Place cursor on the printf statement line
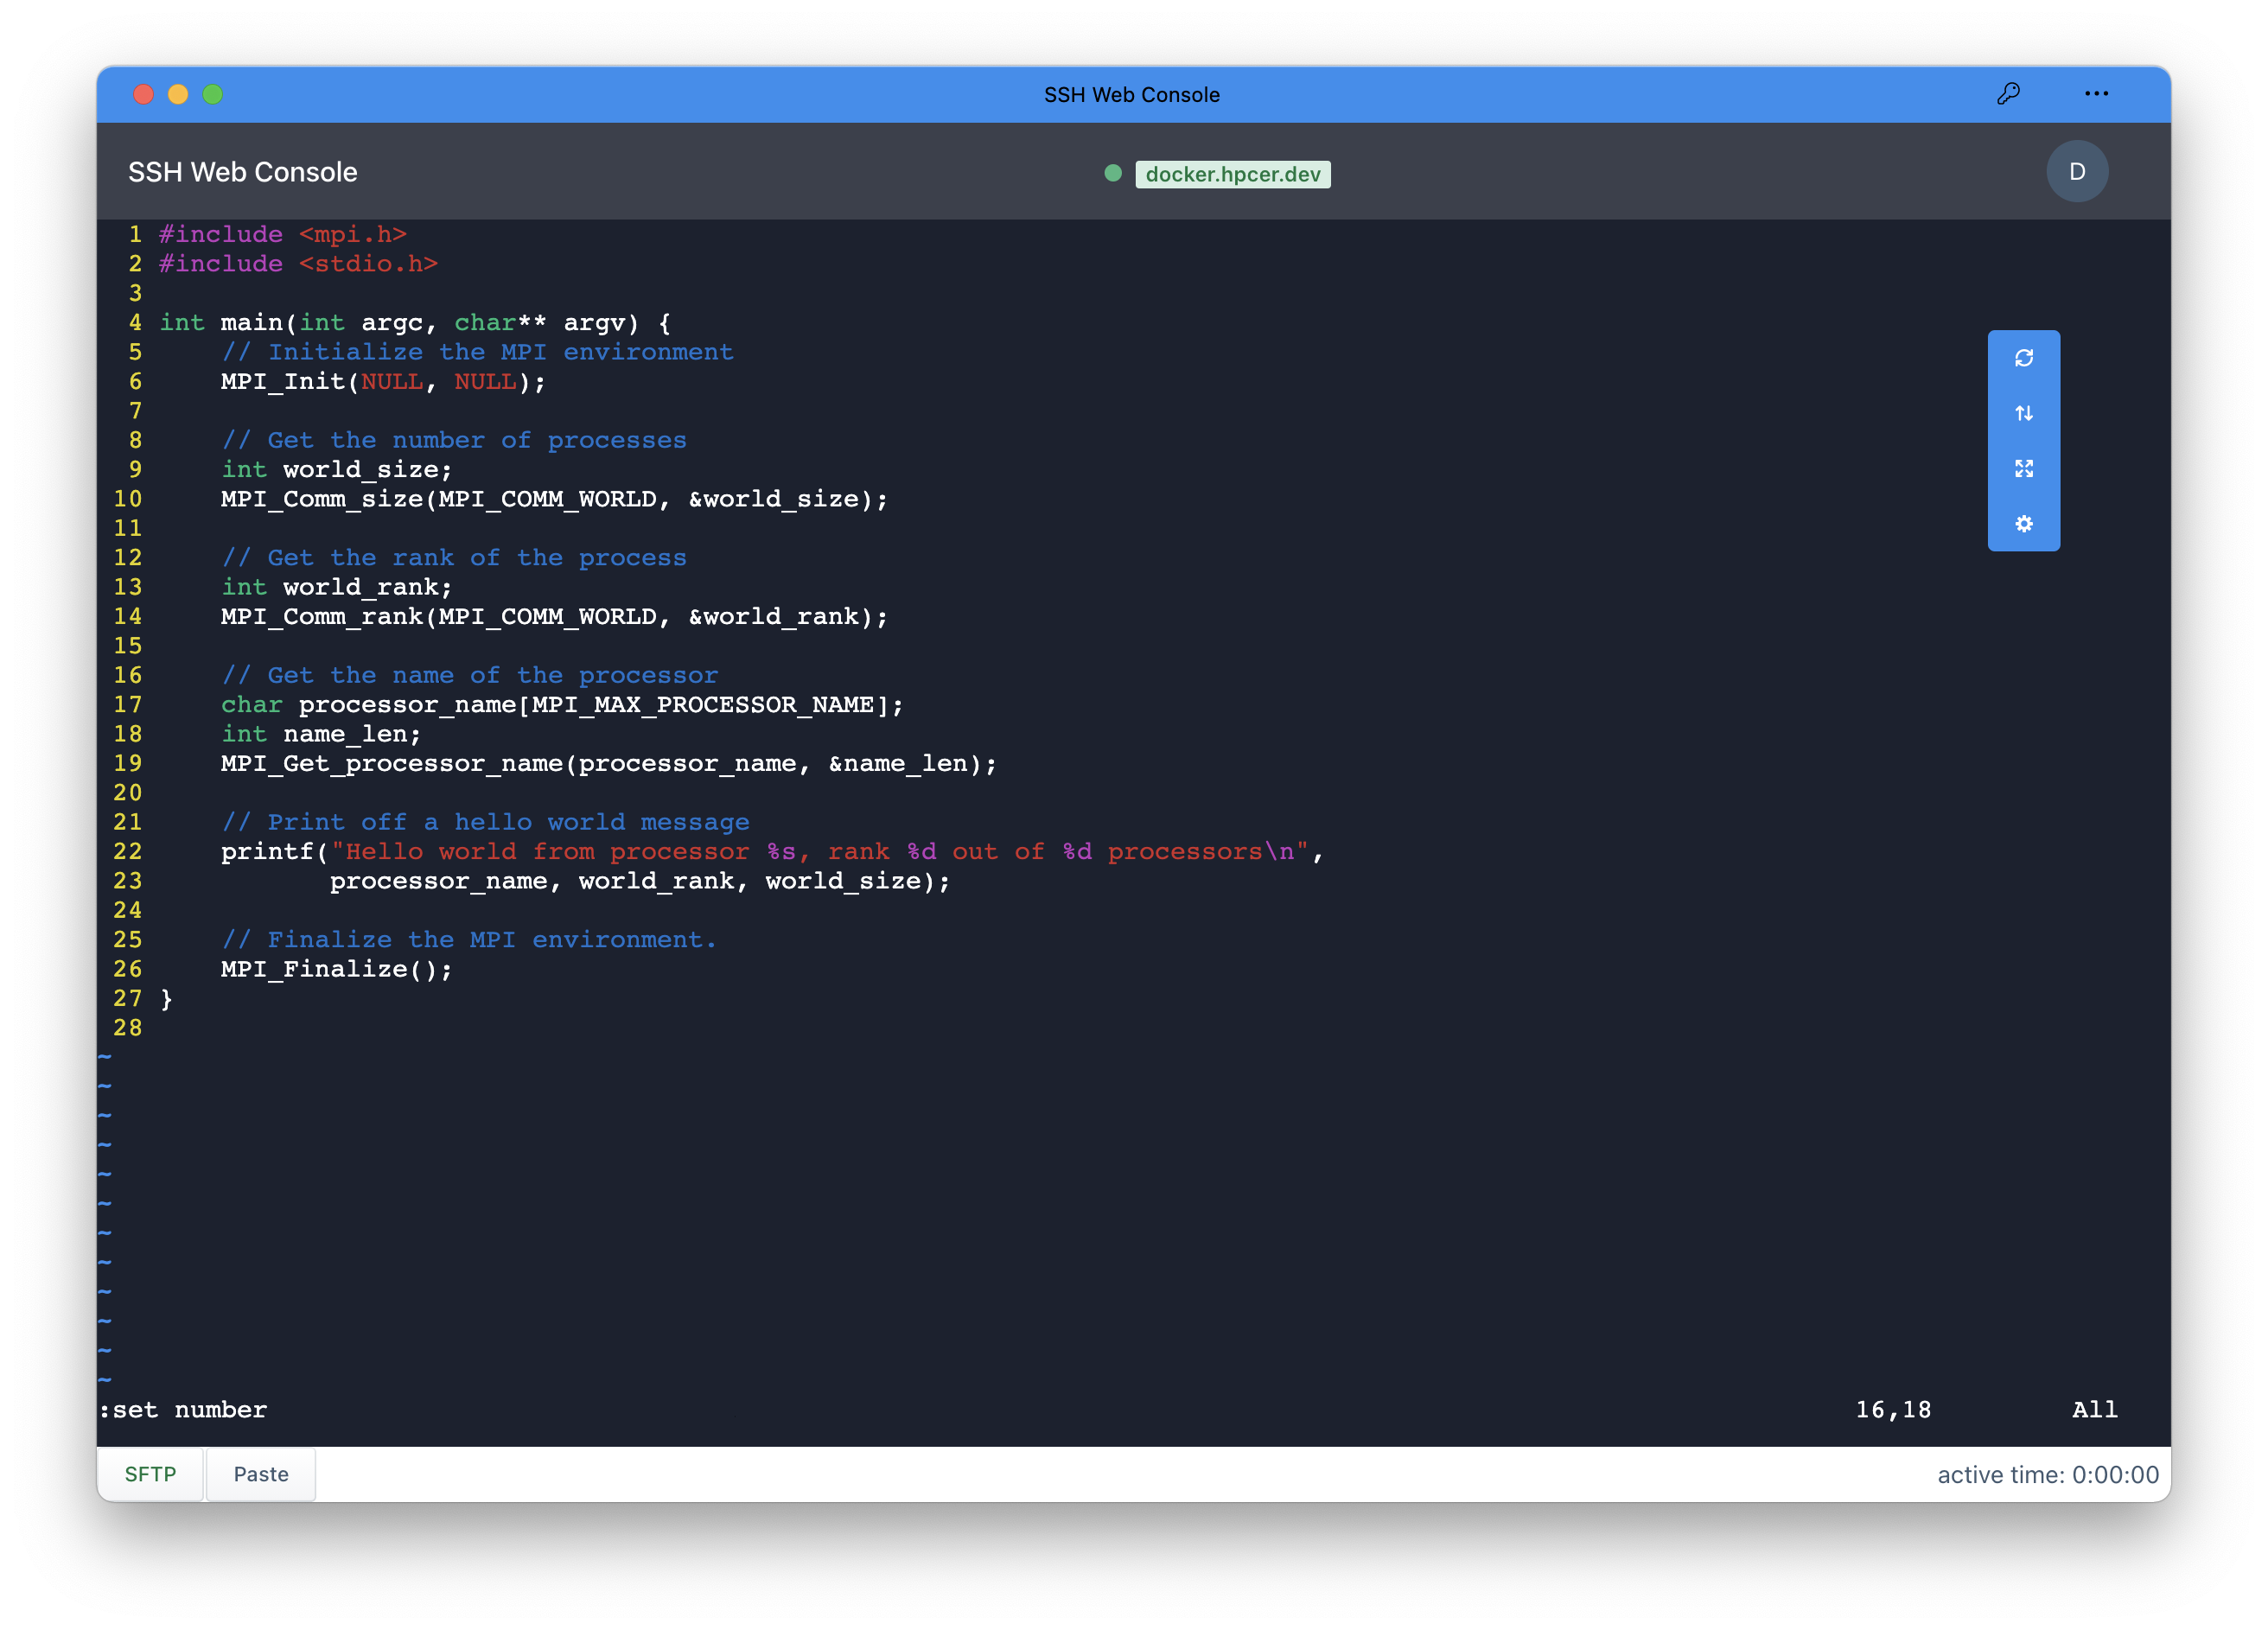The height and width of the screenshot is (1630, 2268). [x=770, y=851]
